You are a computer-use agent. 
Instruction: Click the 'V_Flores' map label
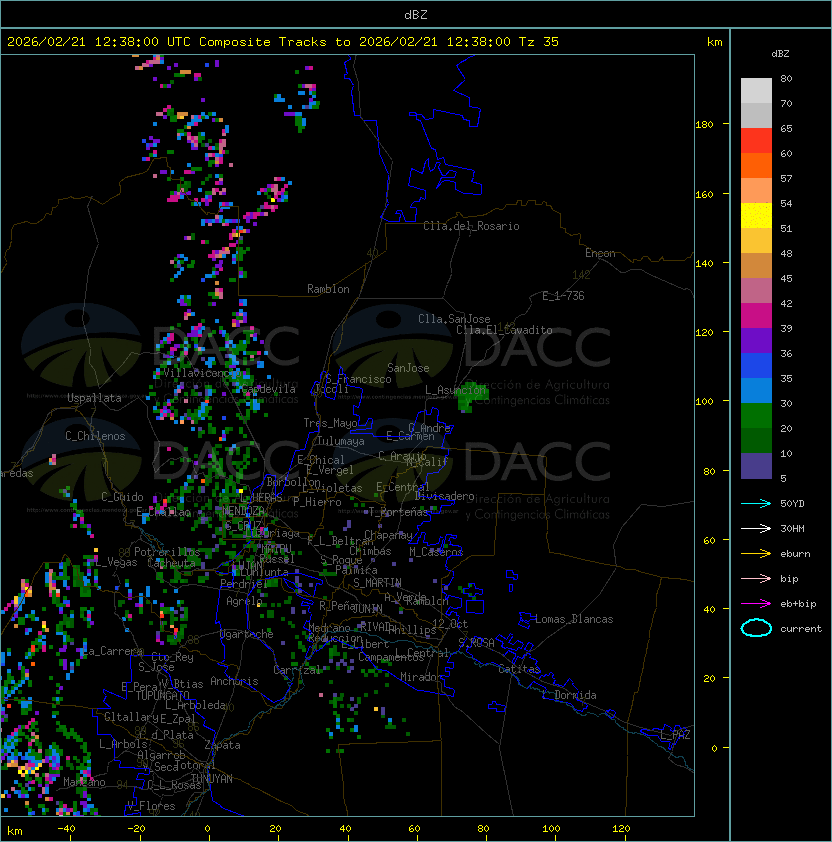coord(151,806)
